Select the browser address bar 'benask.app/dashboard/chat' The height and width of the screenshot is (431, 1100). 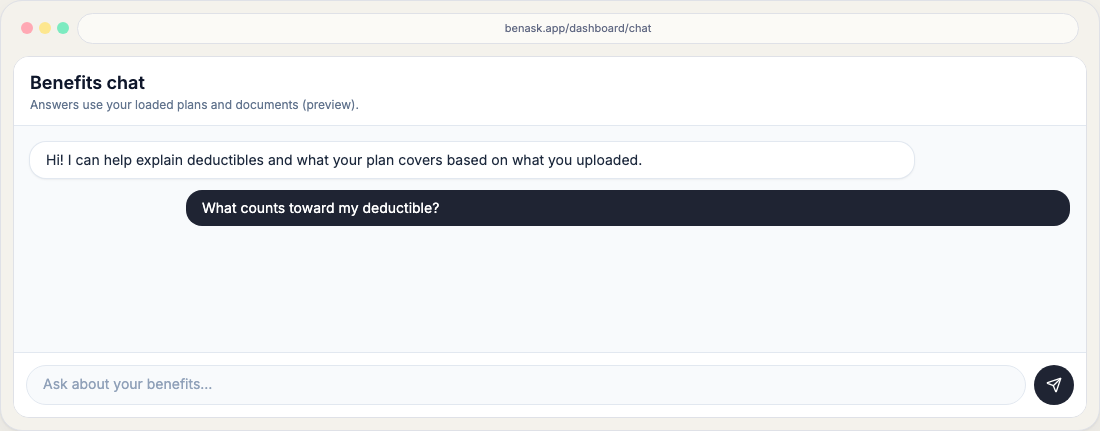577,29
